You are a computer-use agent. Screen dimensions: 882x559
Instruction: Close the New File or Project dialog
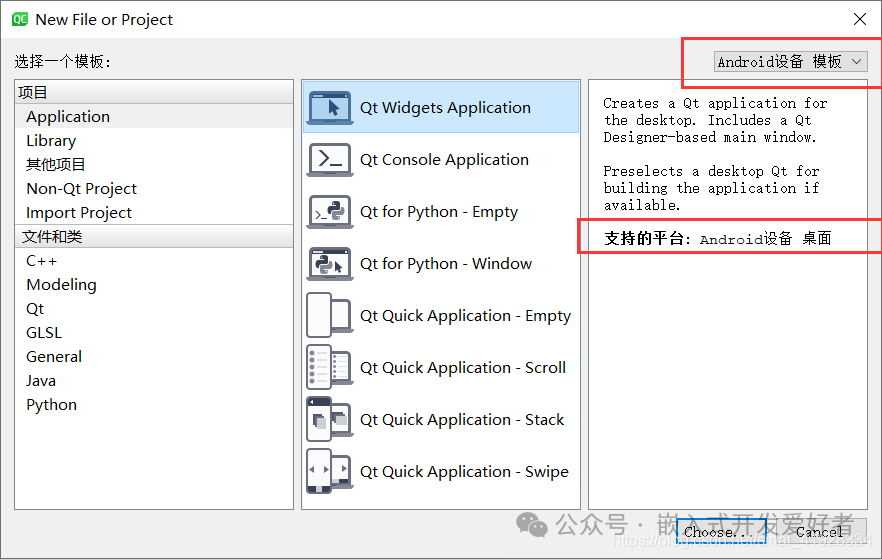coord(860,19)
